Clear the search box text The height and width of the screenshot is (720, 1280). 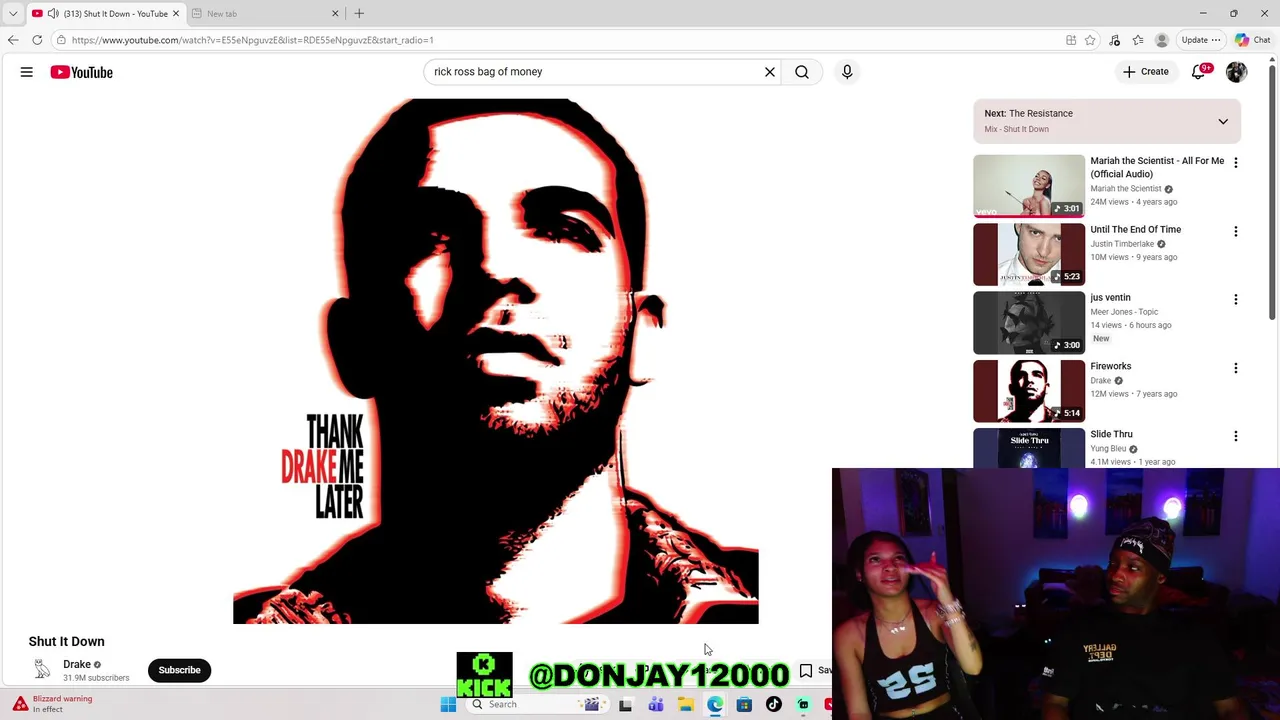pyautogui.click(x=770, y=72)
